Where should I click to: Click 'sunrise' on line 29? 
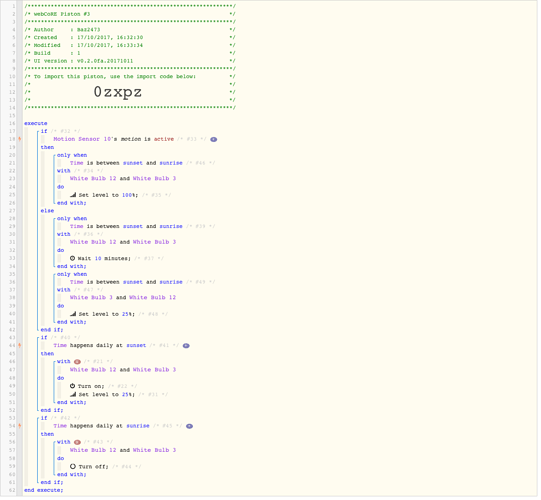pyautogui.click(x=171, y=227)
